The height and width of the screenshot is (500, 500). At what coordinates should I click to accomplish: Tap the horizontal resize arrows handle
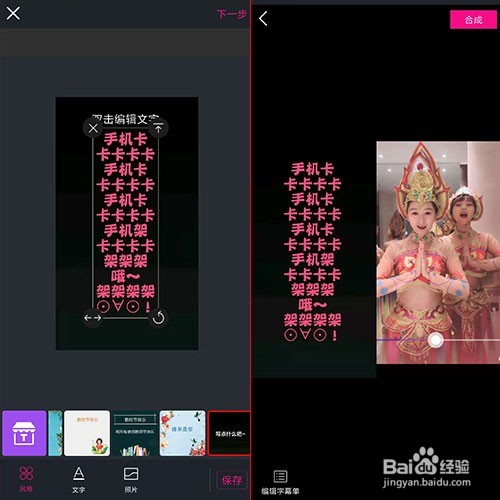click(93, 318)
